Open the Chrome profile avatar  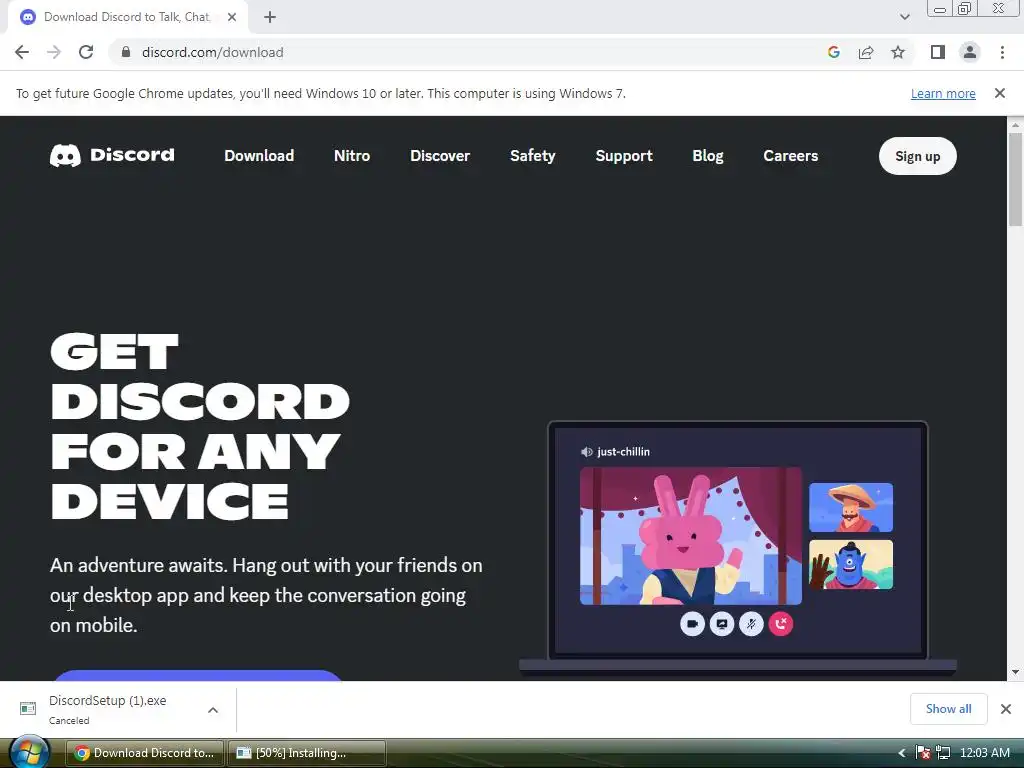970,52
